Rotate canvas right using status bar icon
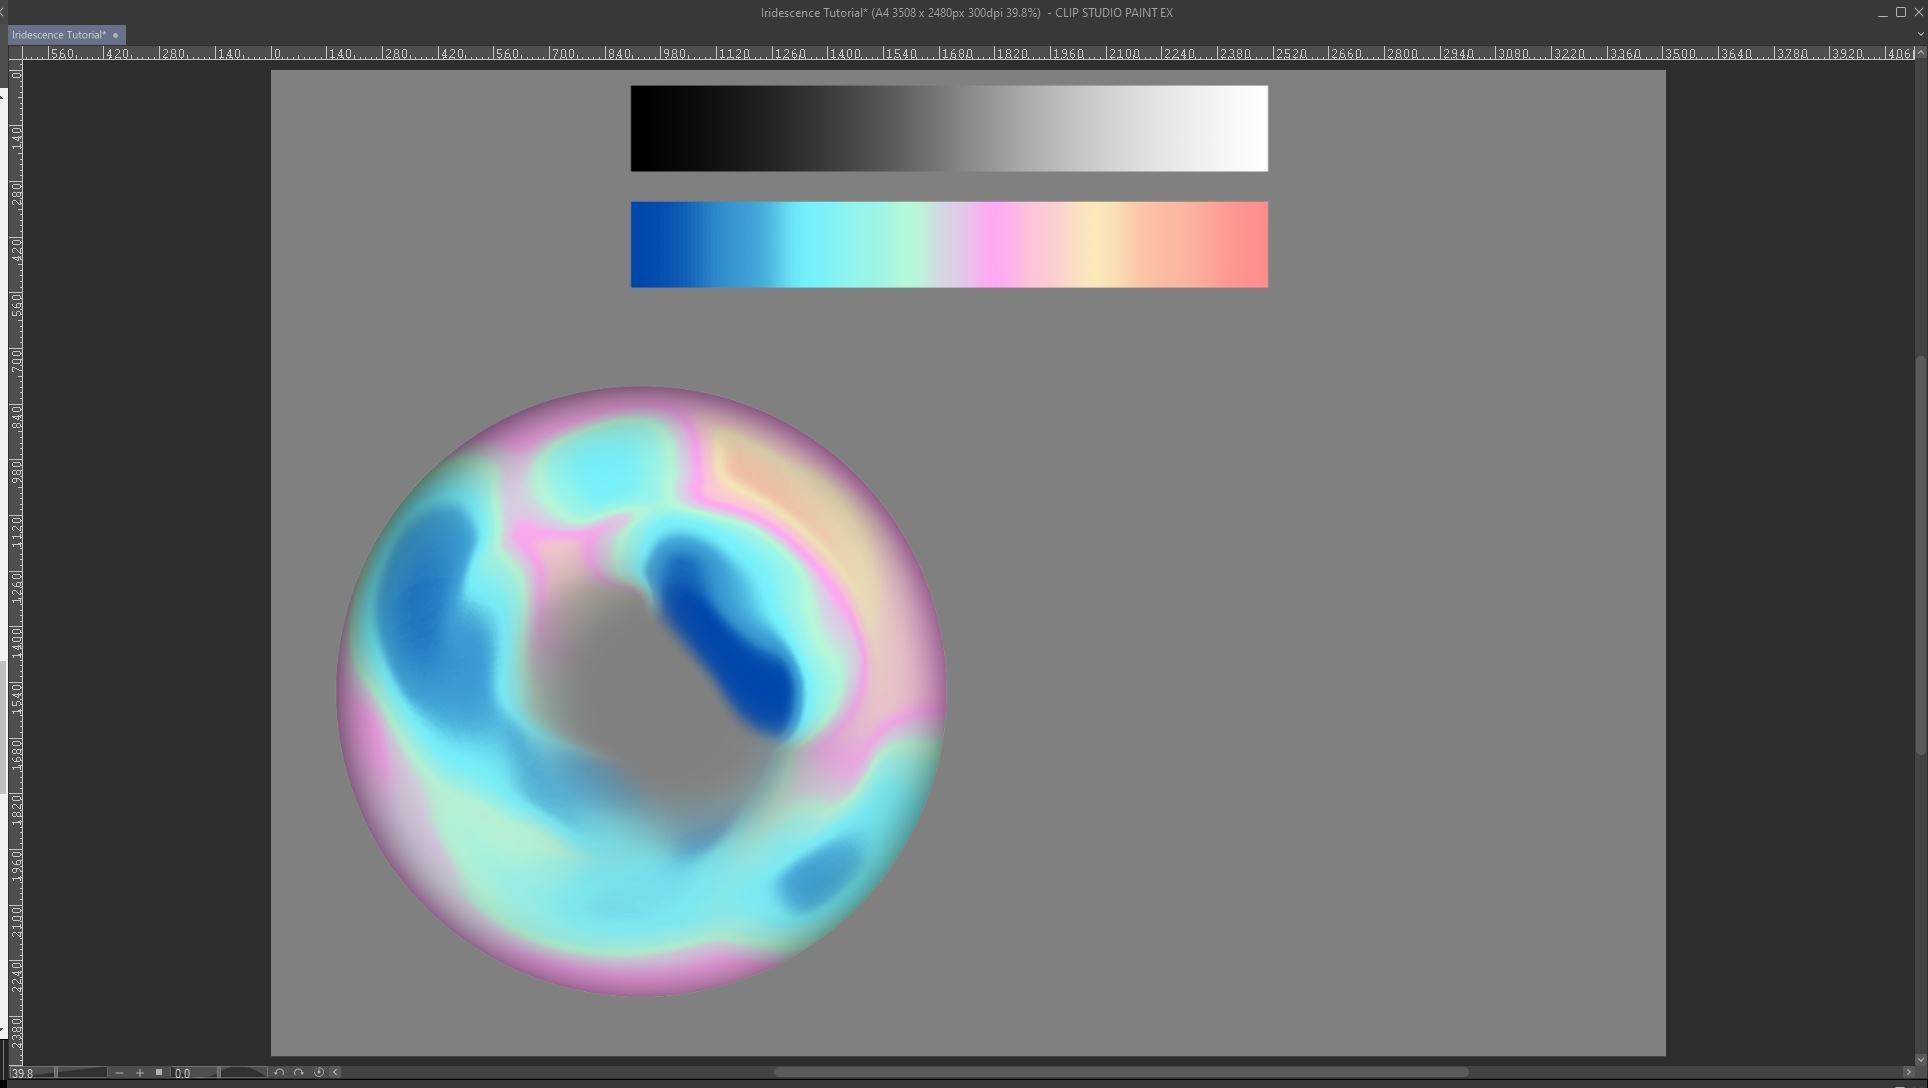The image size is (1928, 1088). (x=298, y=1073)
